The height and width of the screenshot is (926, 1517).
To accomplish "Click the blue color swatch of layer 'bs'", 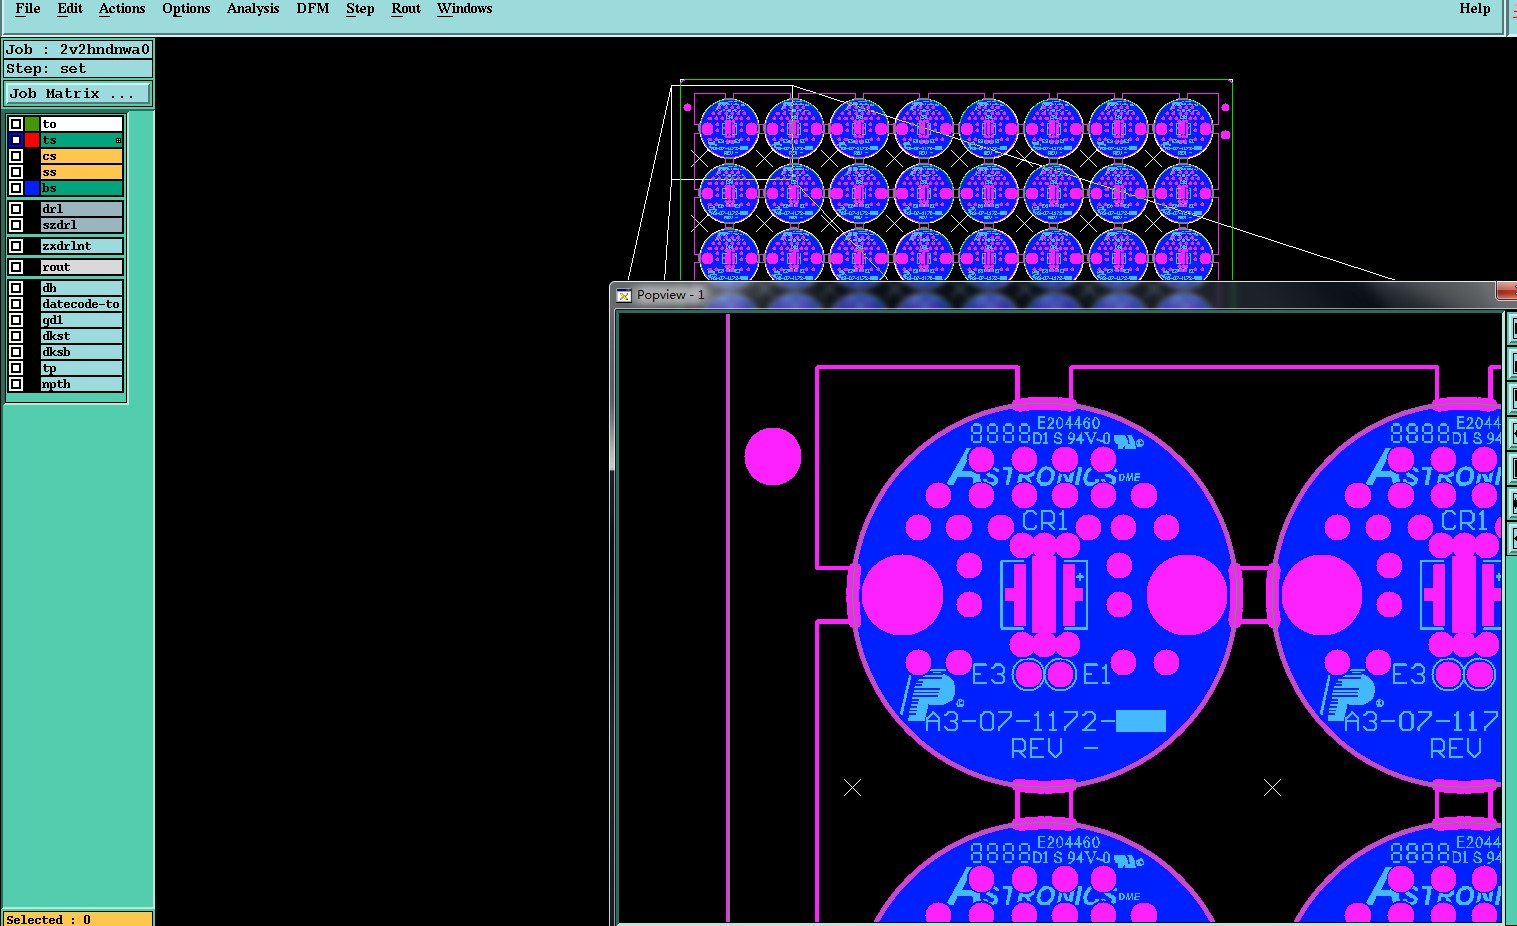I will [32, 188].
